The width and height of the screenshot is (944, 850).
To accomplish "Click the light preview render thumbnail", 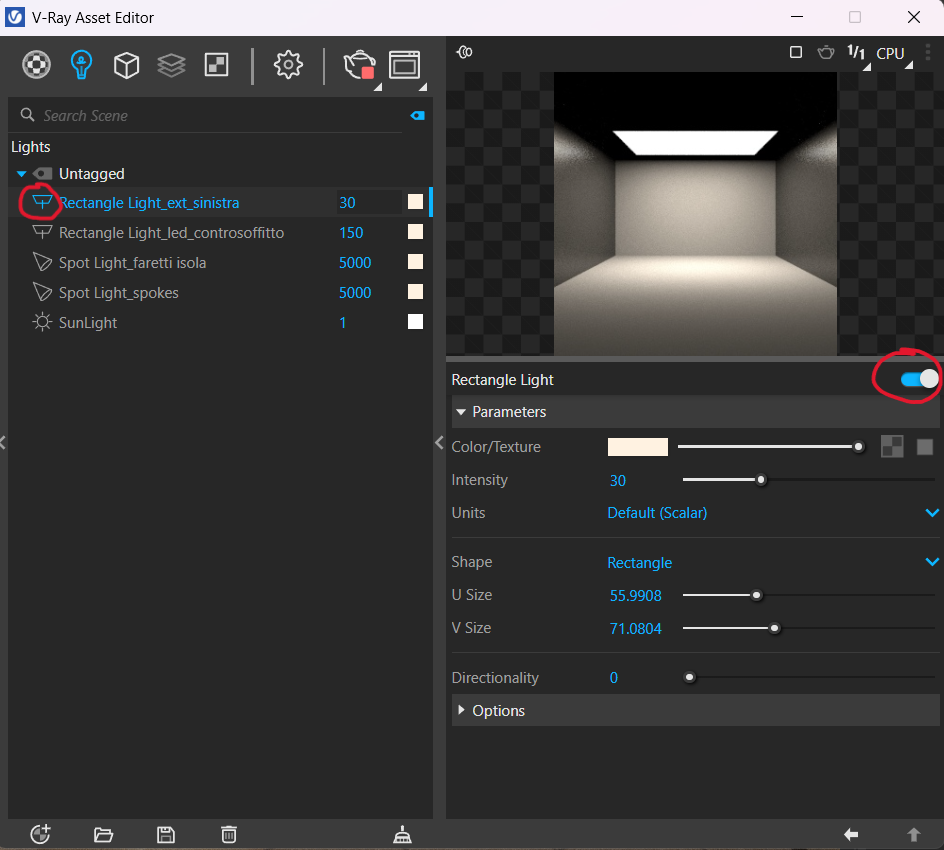I will pyautogui.click(x=695, y=214).
